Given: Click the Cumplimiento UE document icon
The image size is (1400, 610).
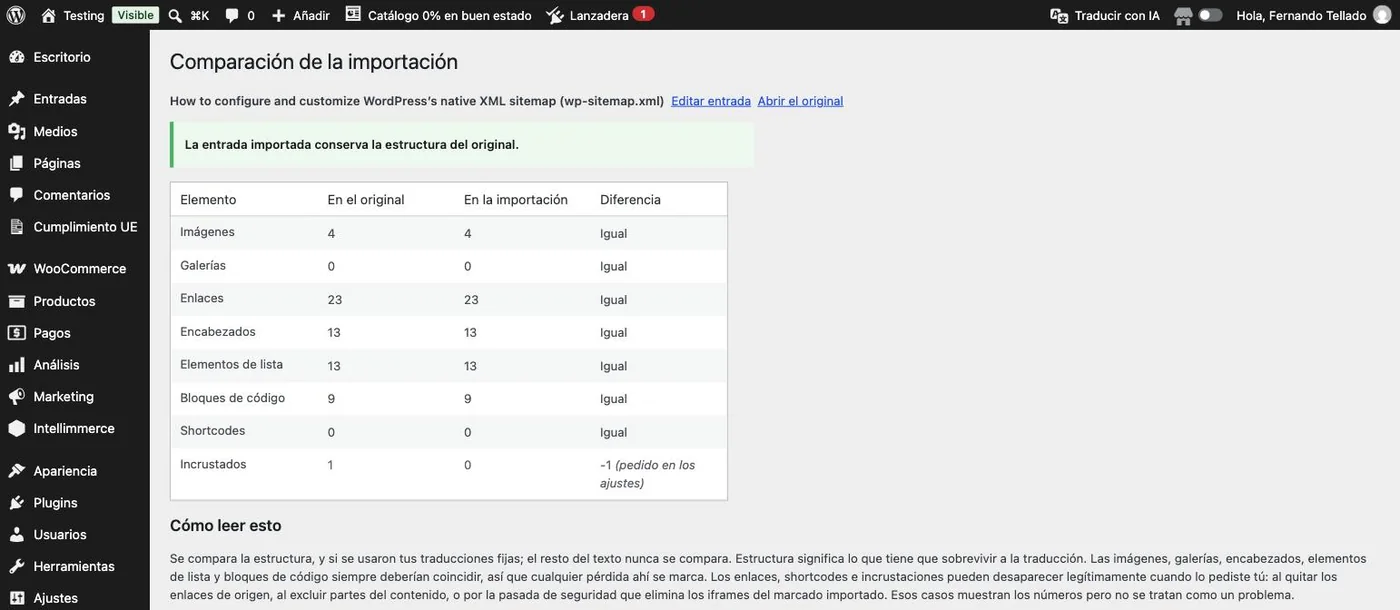Looking at the screenshot, I should pyautogui.click(x=16, y=227).
